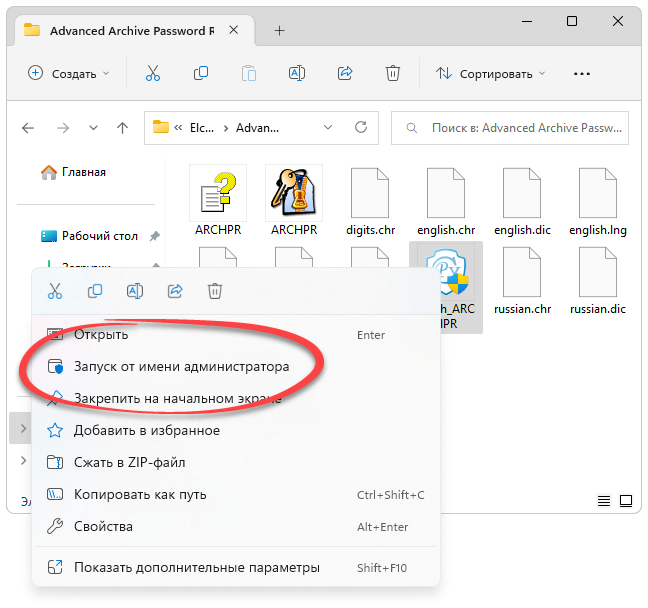Click the Cut icon in context menu

[x=55, y=291]
